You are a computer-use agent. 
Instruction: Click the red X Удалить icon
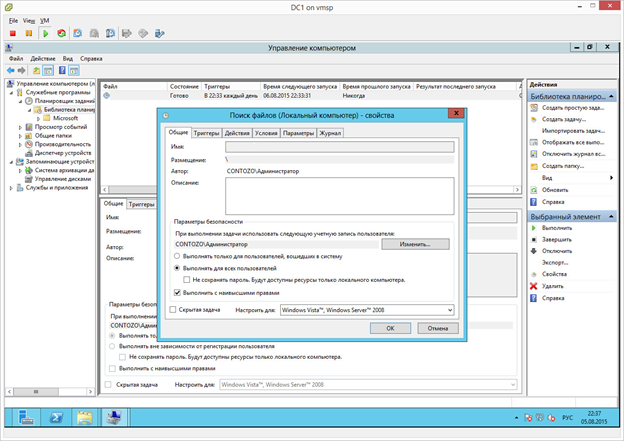534,286
